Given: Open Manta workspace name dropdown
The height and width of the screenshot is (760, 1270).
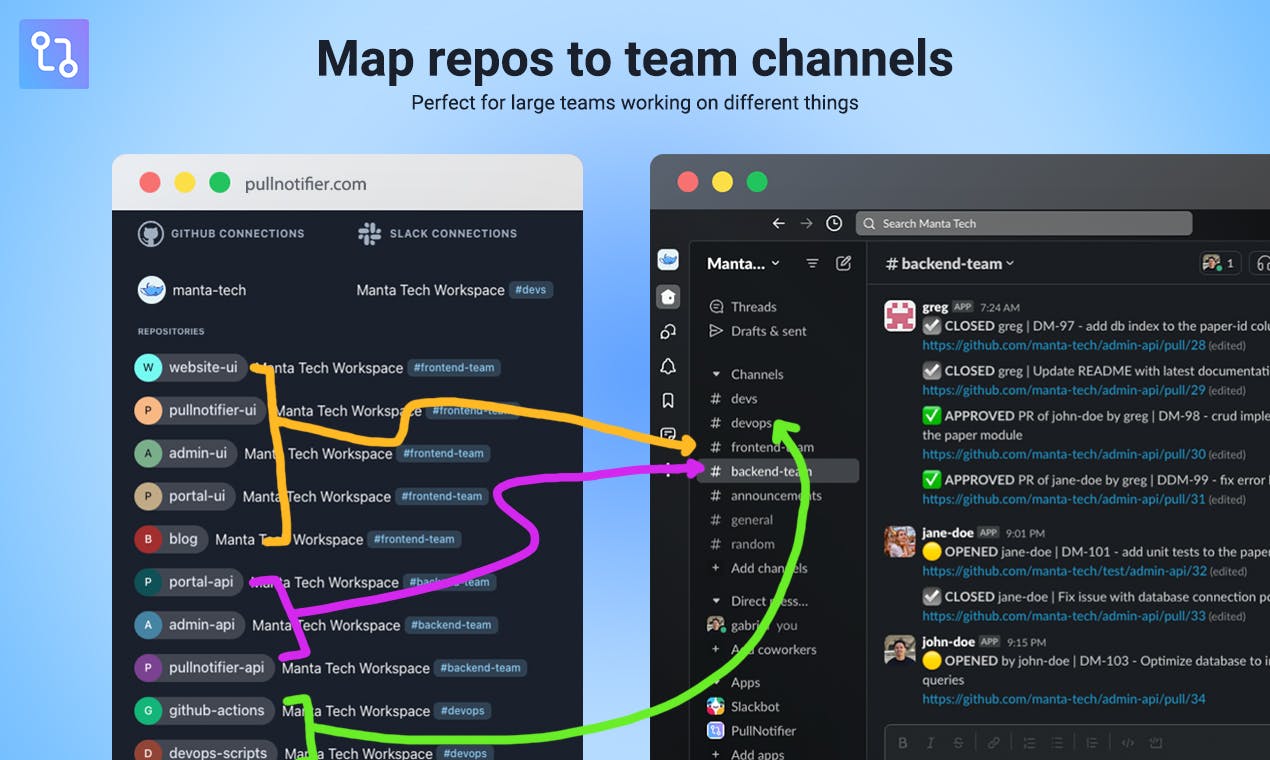Looking at the screenshot, I should pyautogui.click(x=743, y=263).
